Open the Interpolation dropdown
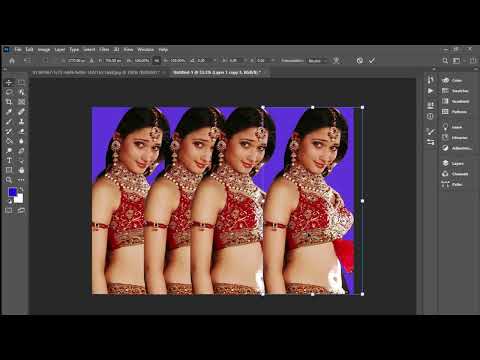This screenshot has width=480, height=360. [x=317, y=61]
